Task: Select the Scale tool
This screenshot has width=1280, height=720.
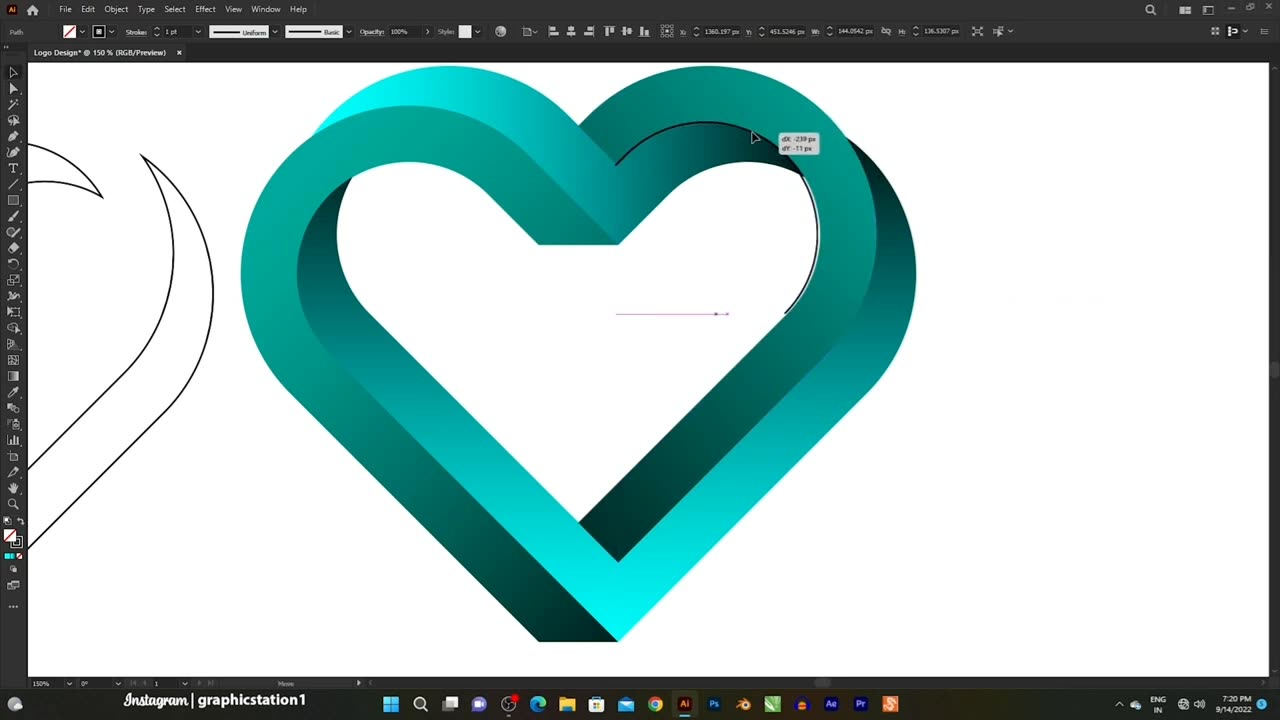Action: tap(13, 279)
